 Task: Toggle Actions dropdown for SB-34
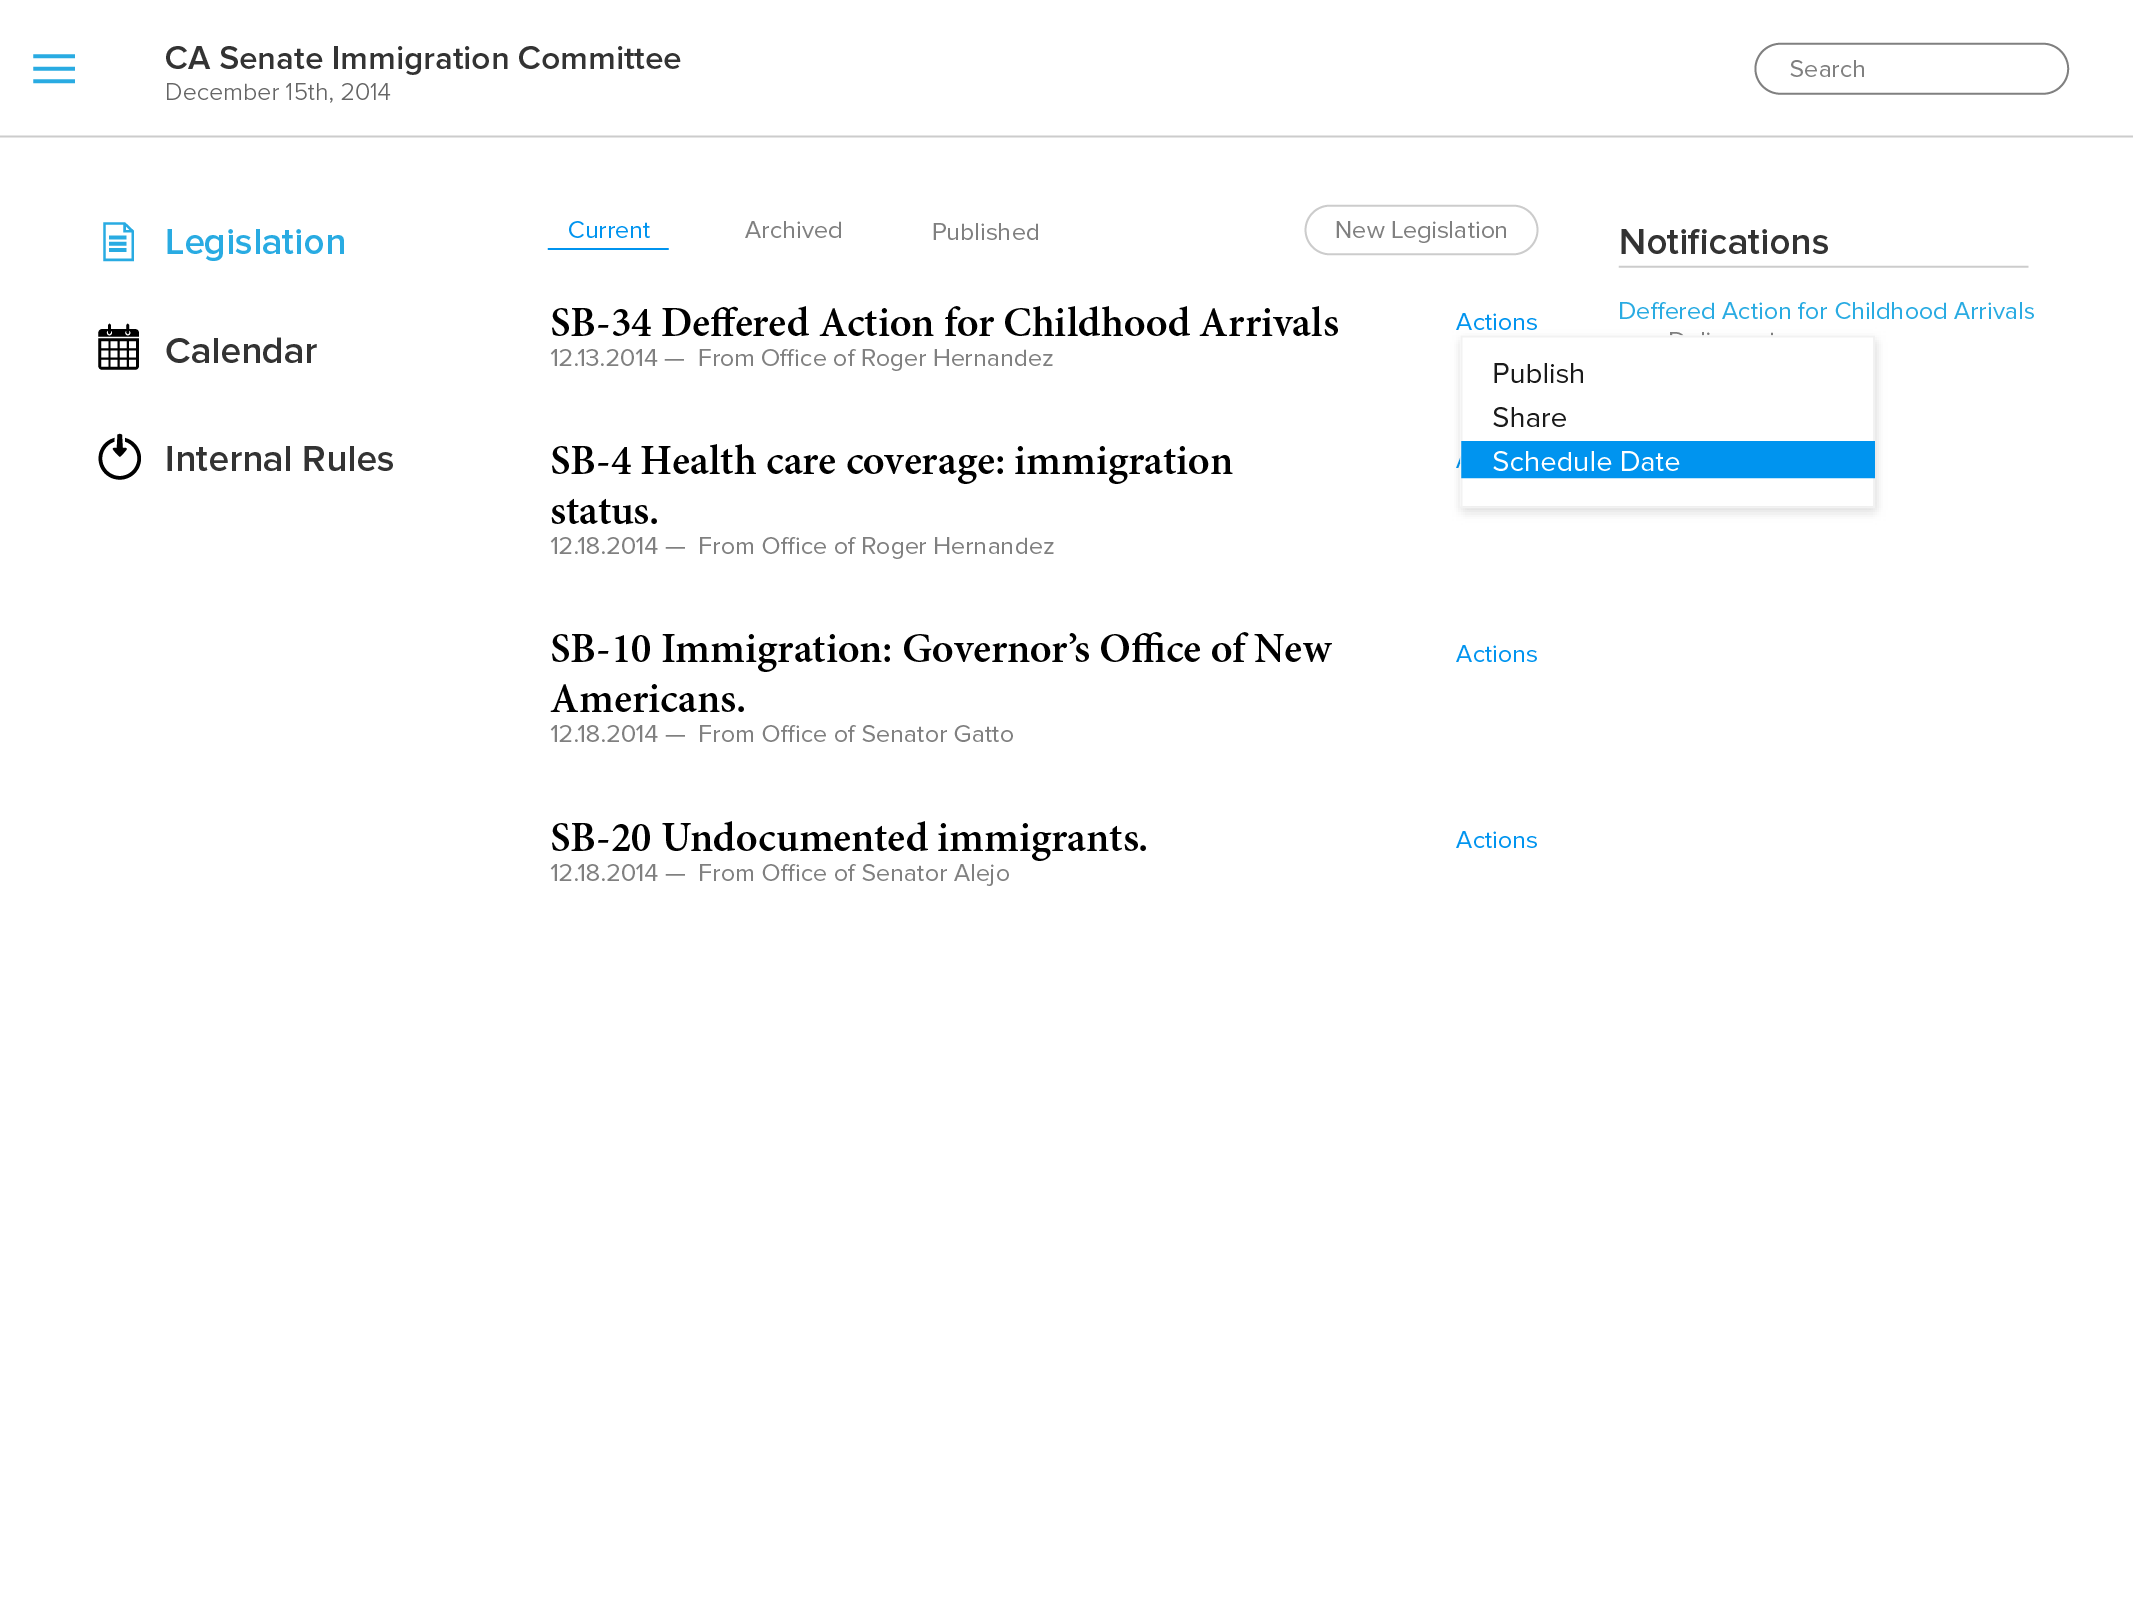tap(1496, 322)
